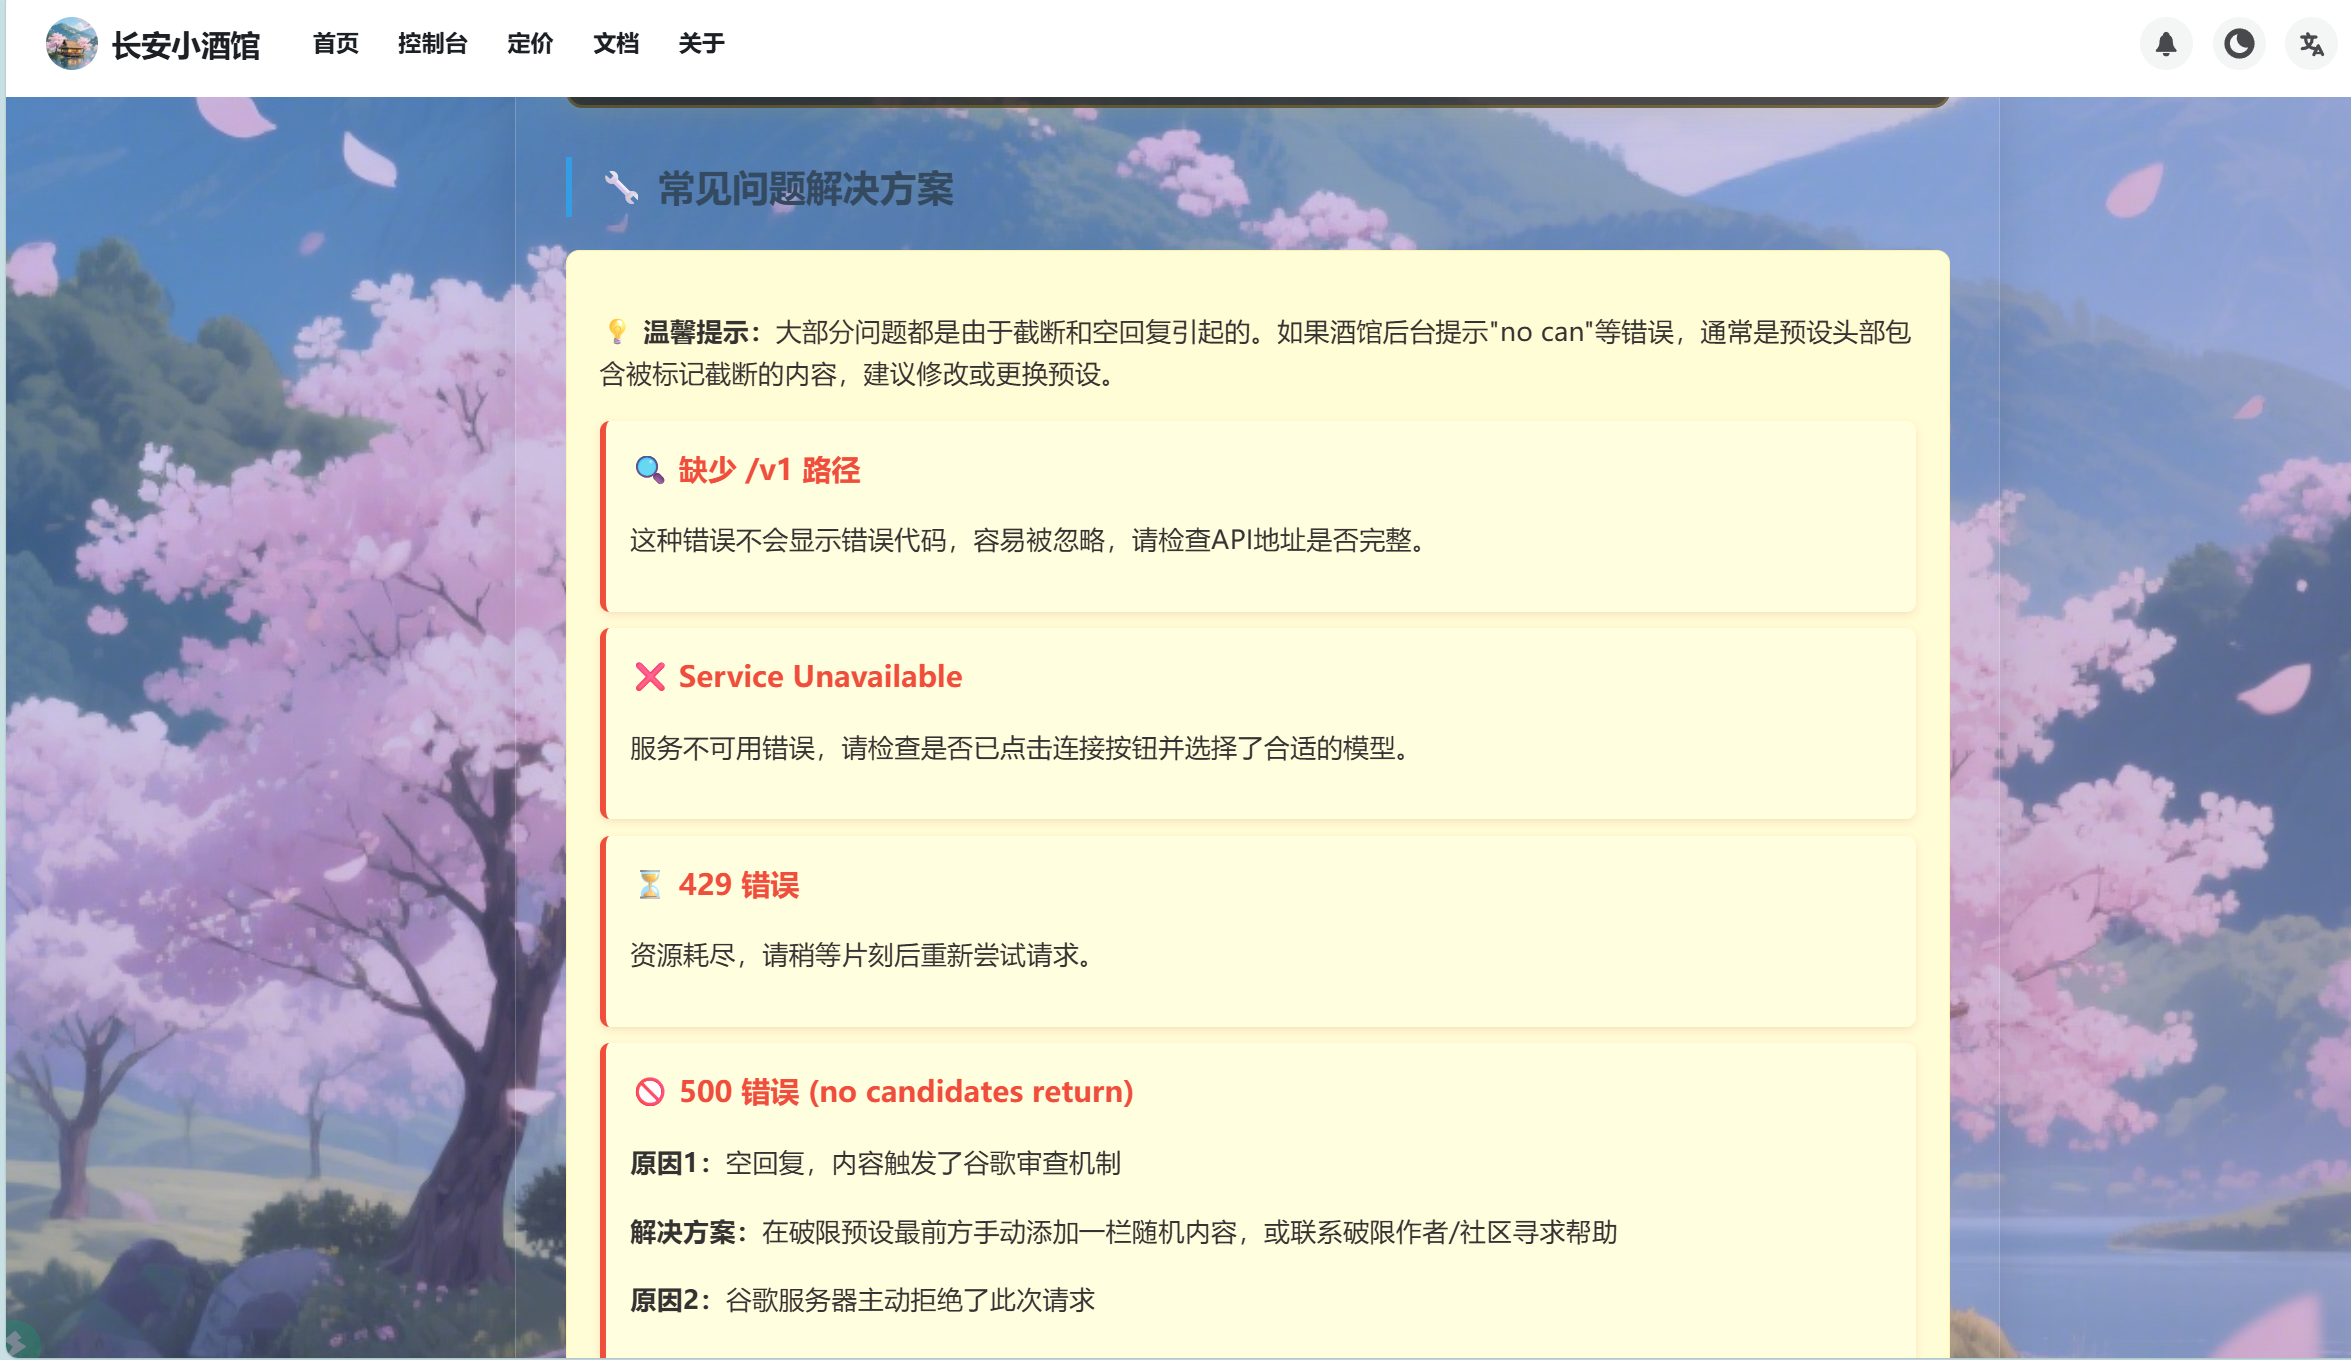This screenshot has height=1360, width=2351.
Task: Click the 缺少 /v1 路径 heading
Action: [x=769, y=469]
